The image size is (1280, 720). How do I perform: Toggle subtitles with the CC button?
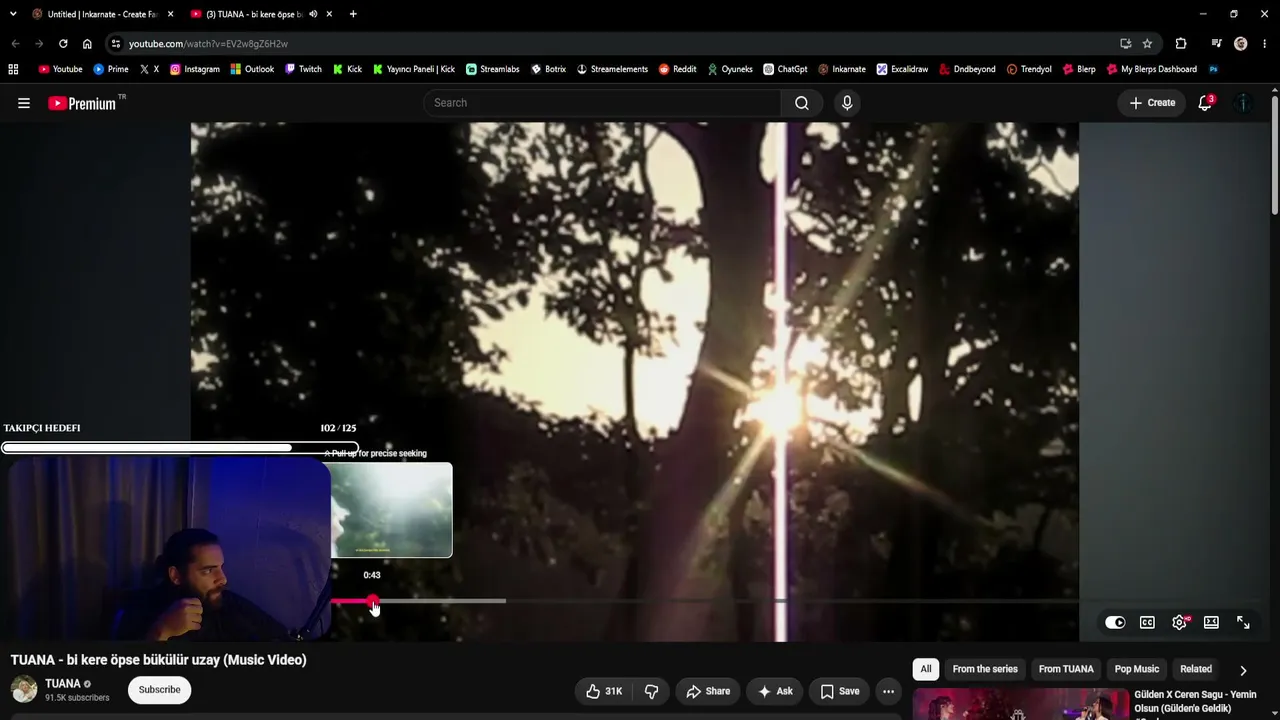click(x=1147, y=622)
